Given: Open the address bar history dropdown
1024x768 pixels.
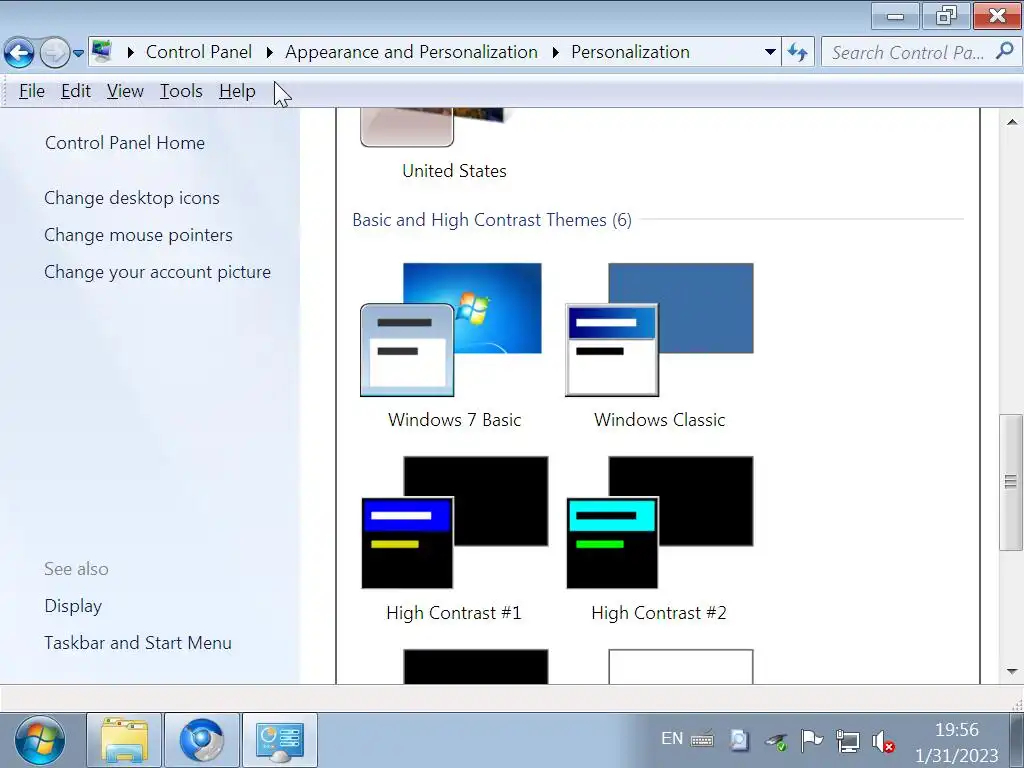Looking at the screenshot, I should (770, 52).
